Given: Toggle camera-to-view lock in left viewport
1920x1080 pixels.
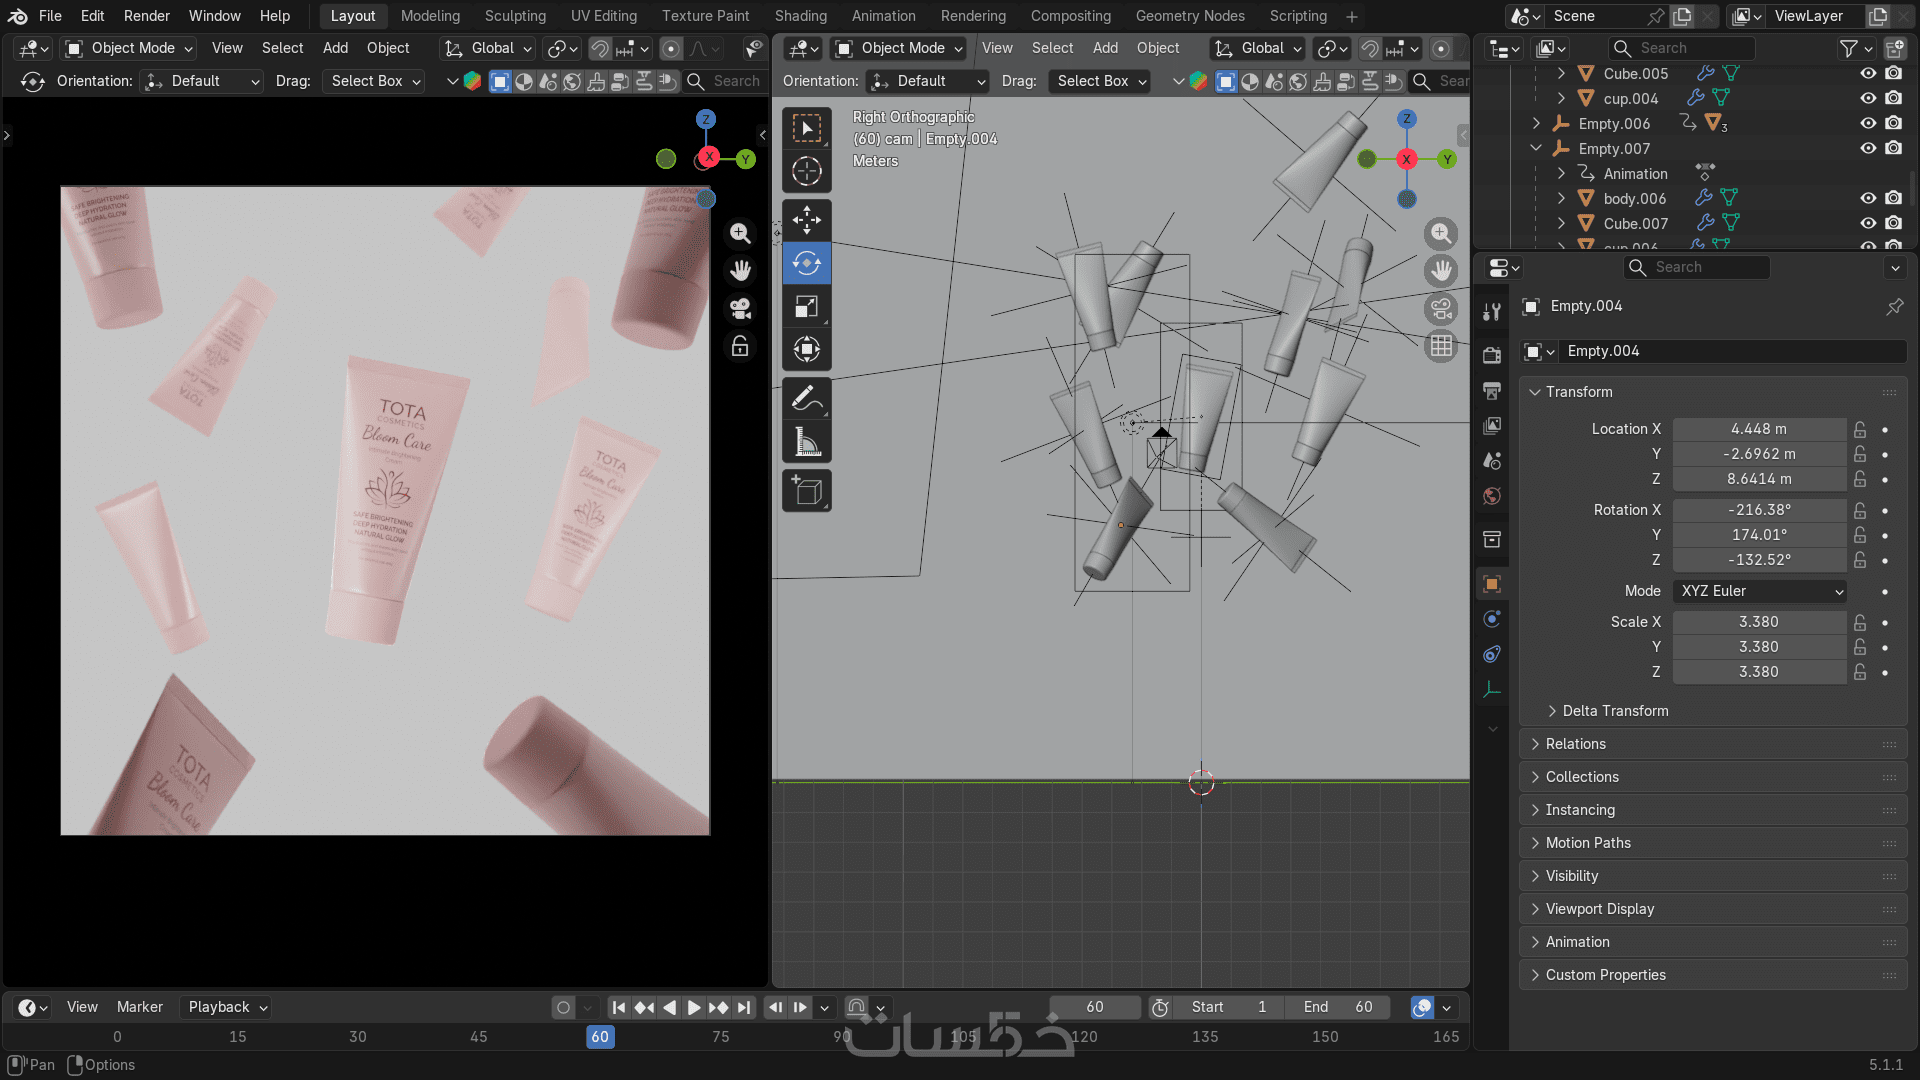Looking at the screenshot, I should coord(740,346).
